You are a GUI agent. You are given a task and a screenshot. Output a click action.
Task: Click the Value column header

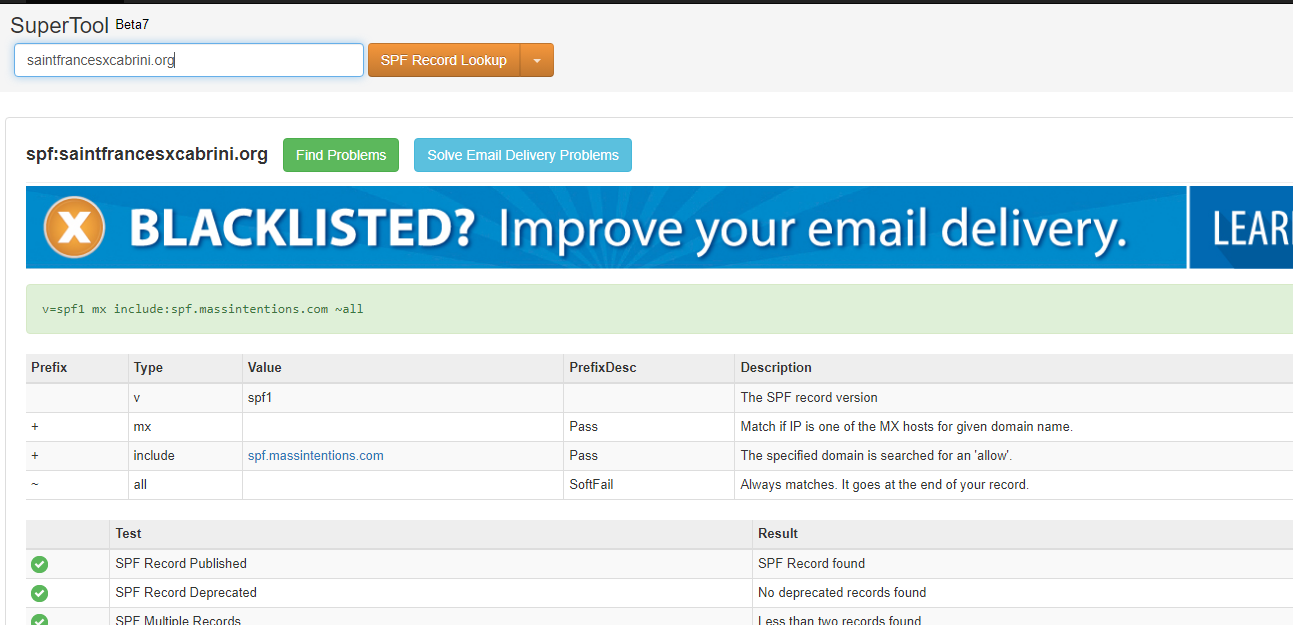(x=265, y=368)
